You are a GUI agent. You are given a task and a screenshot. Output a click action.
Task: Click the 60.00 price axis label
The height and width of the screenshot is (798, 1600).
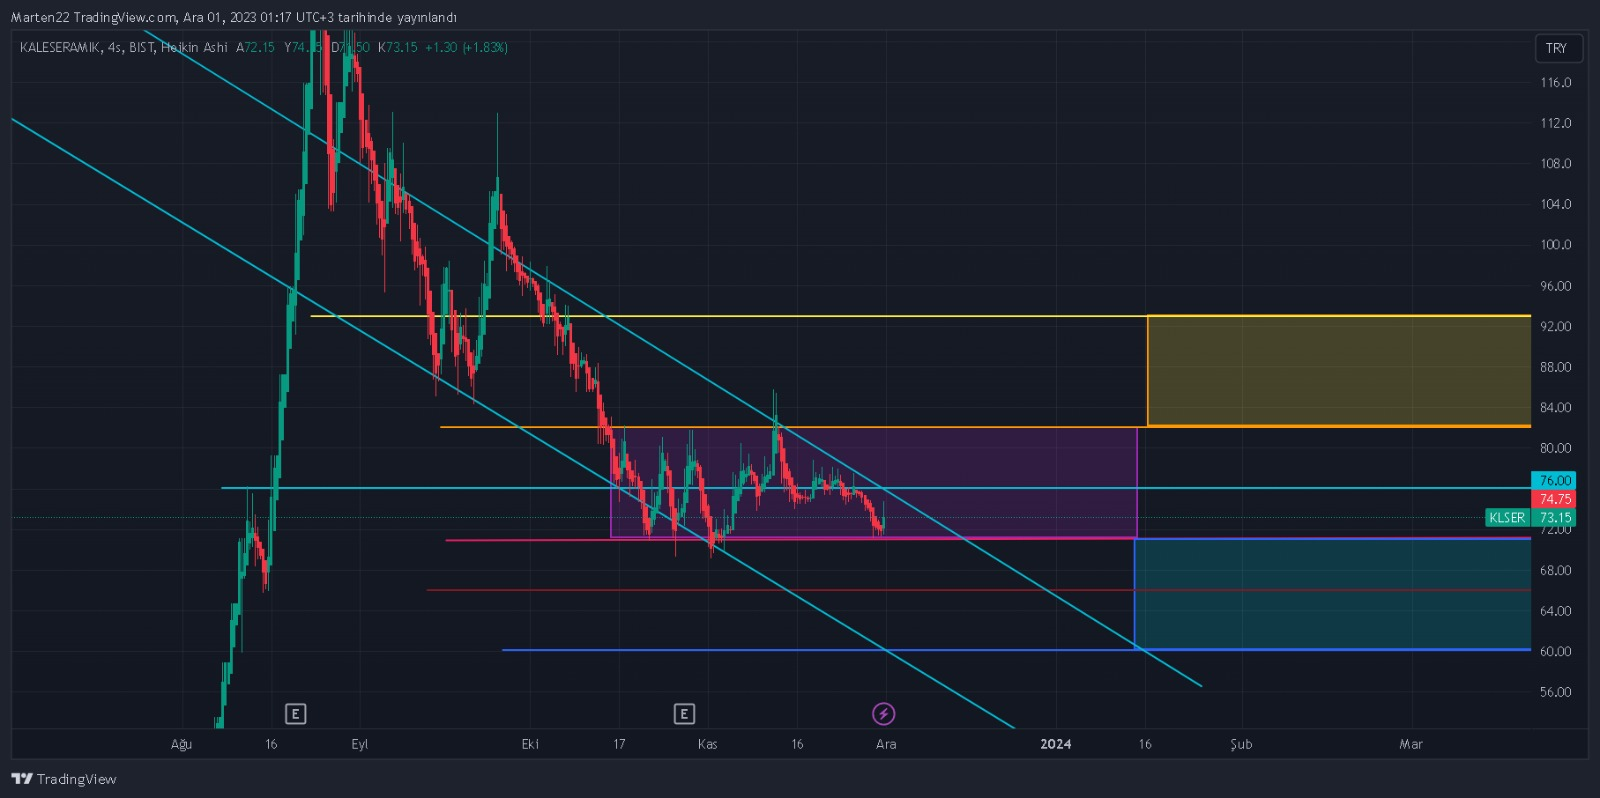(1555, 652)
